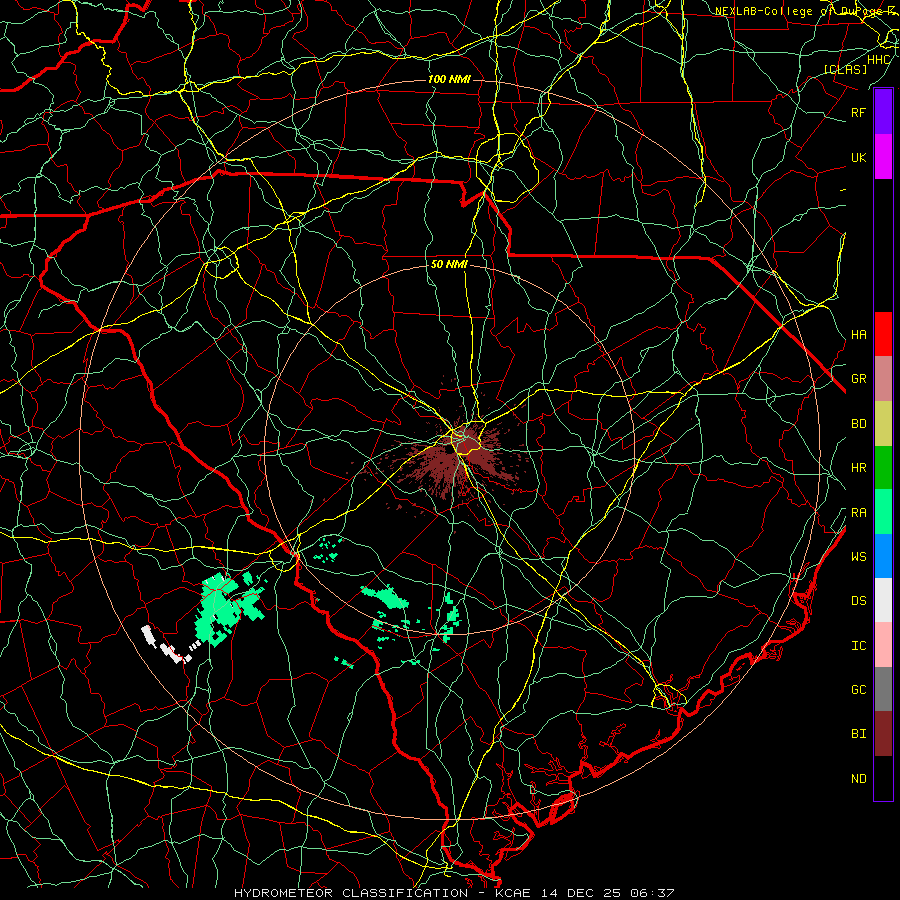Choose the light green RA legend swatch
The width and height of the screenshot is (900, 900).
pyautogui.click(x=883, y=512)
